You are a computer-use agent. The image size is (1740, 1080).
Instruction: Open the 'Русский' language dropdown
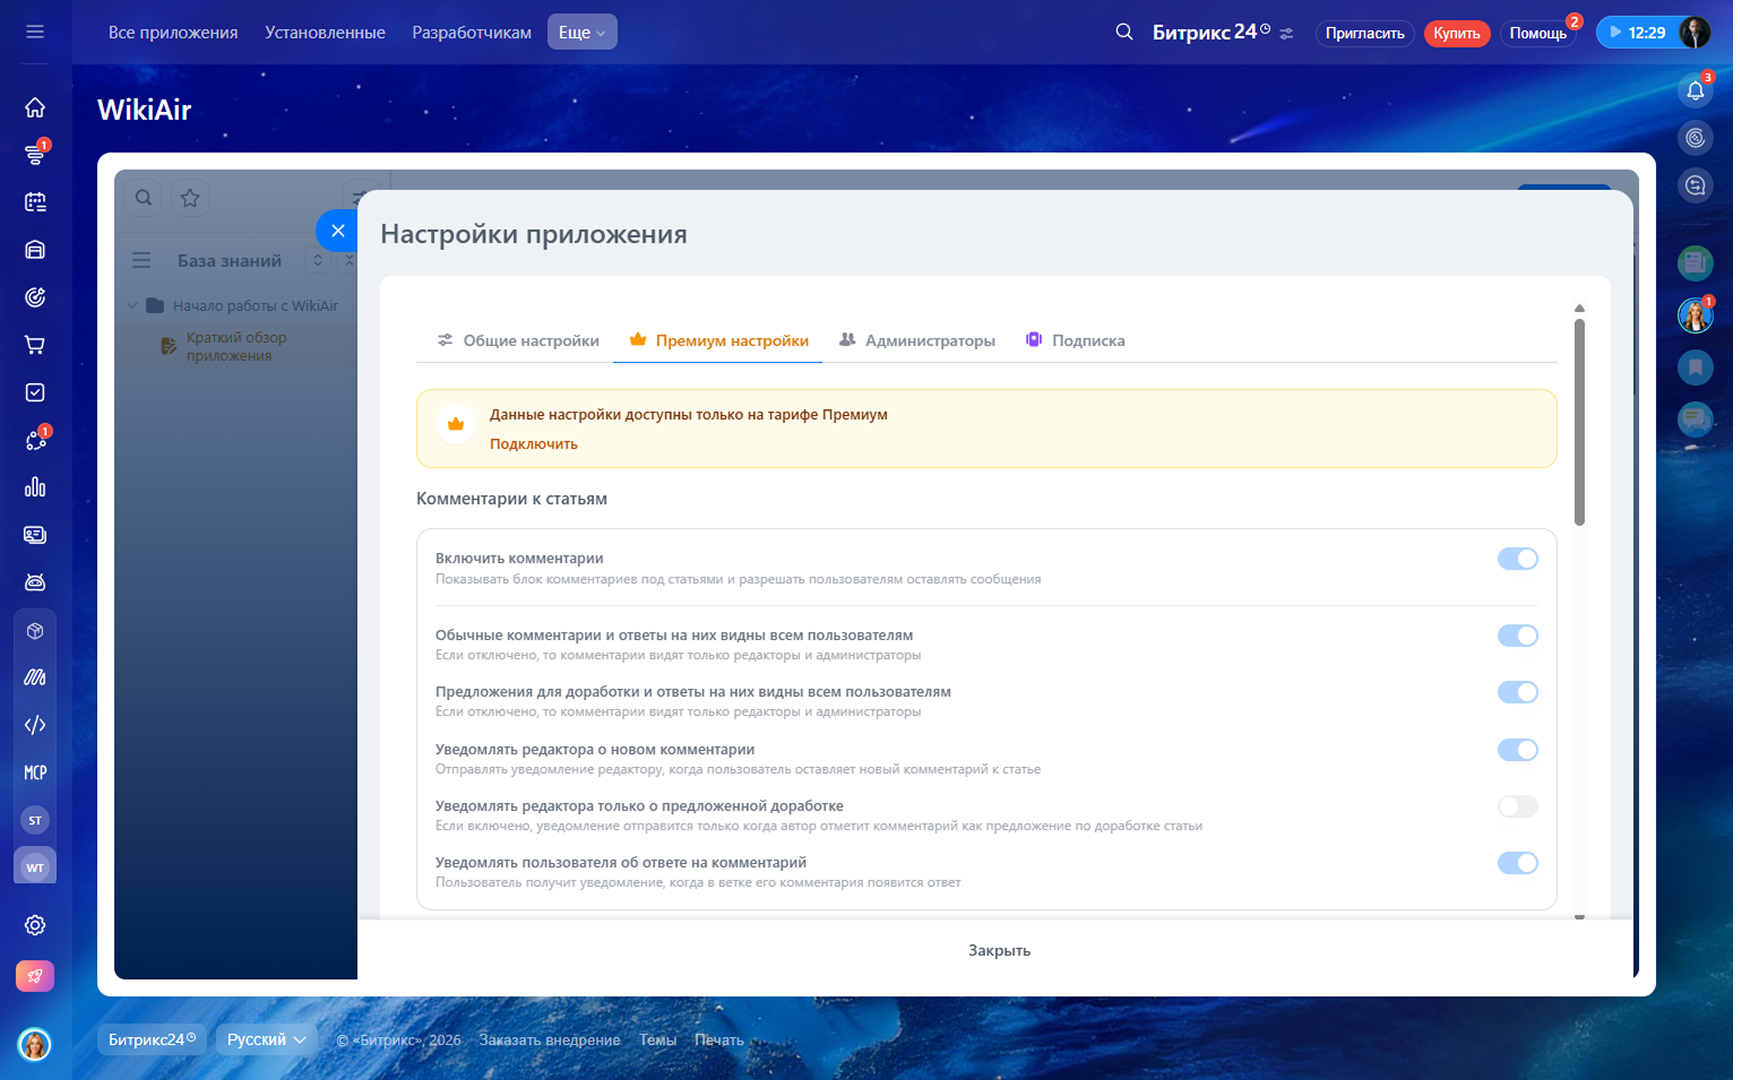[x=266, y=1040]
